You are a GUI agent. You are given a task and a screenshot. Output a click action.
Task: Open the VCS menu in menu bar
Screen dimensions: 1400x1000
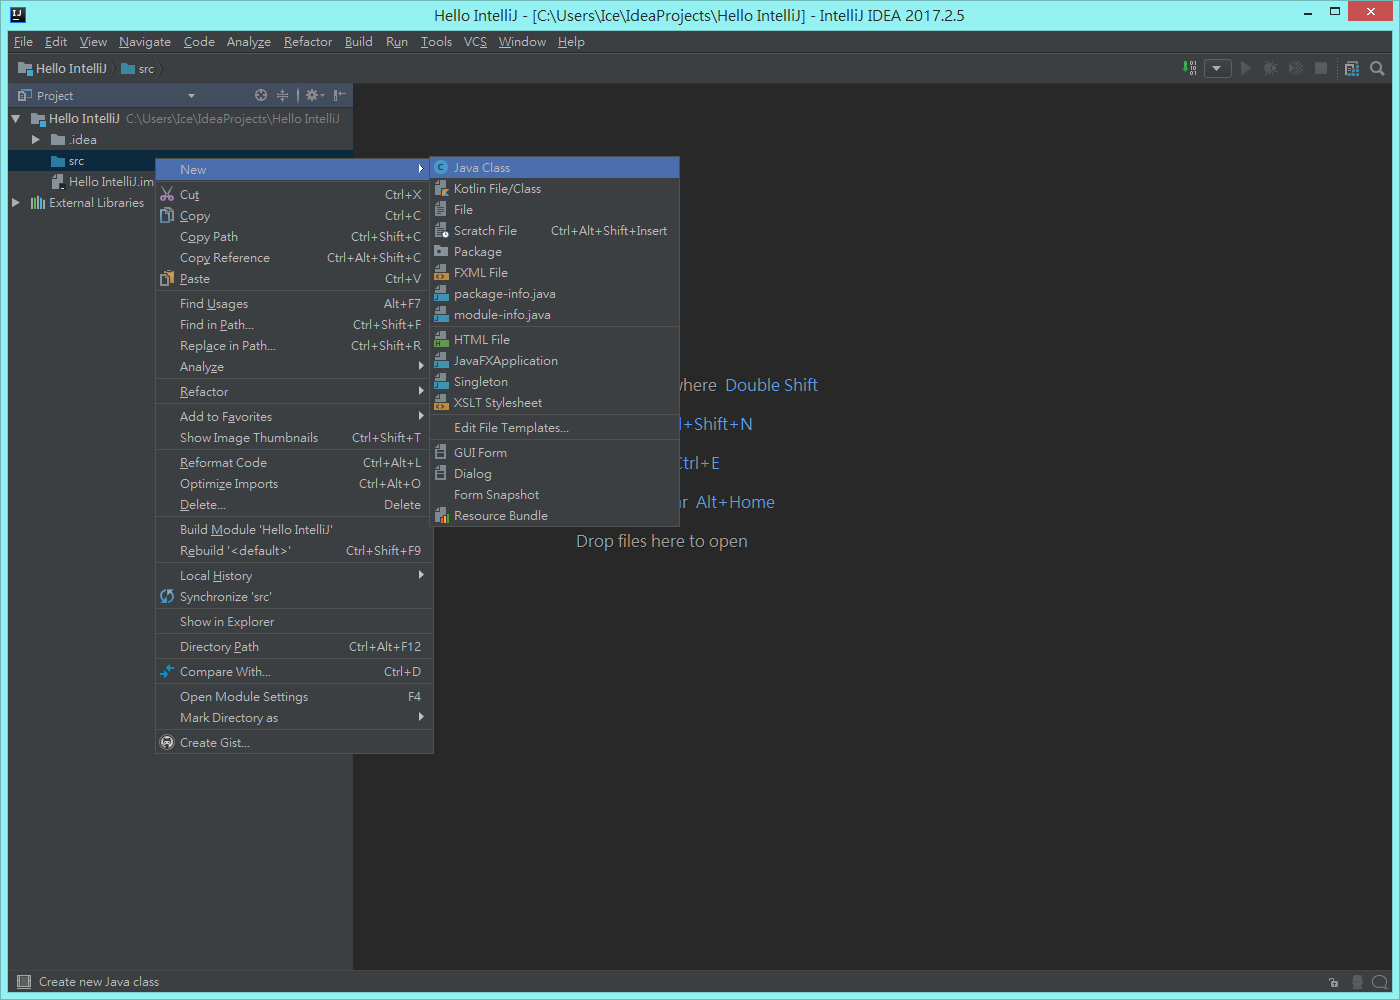(475, 41)
